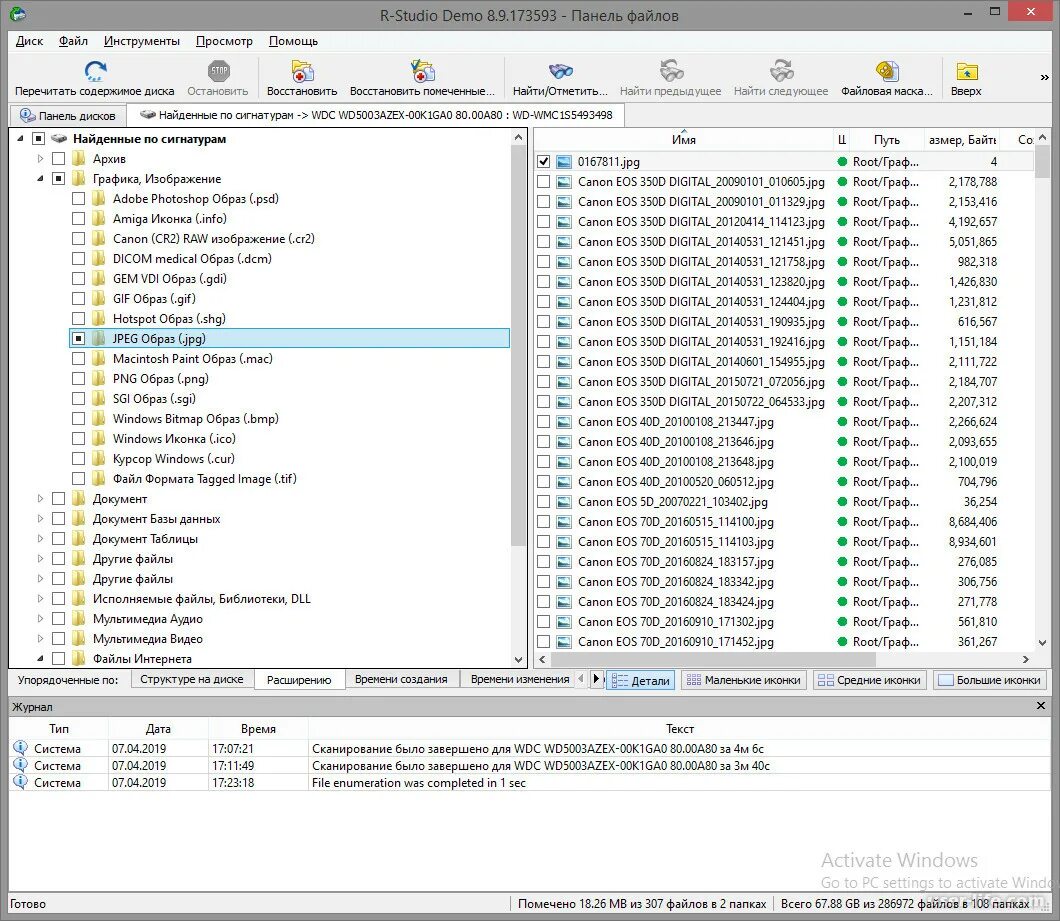Expand the Архив tree node
Viewport: 1060px width, 921px height.
coord(40,159)
